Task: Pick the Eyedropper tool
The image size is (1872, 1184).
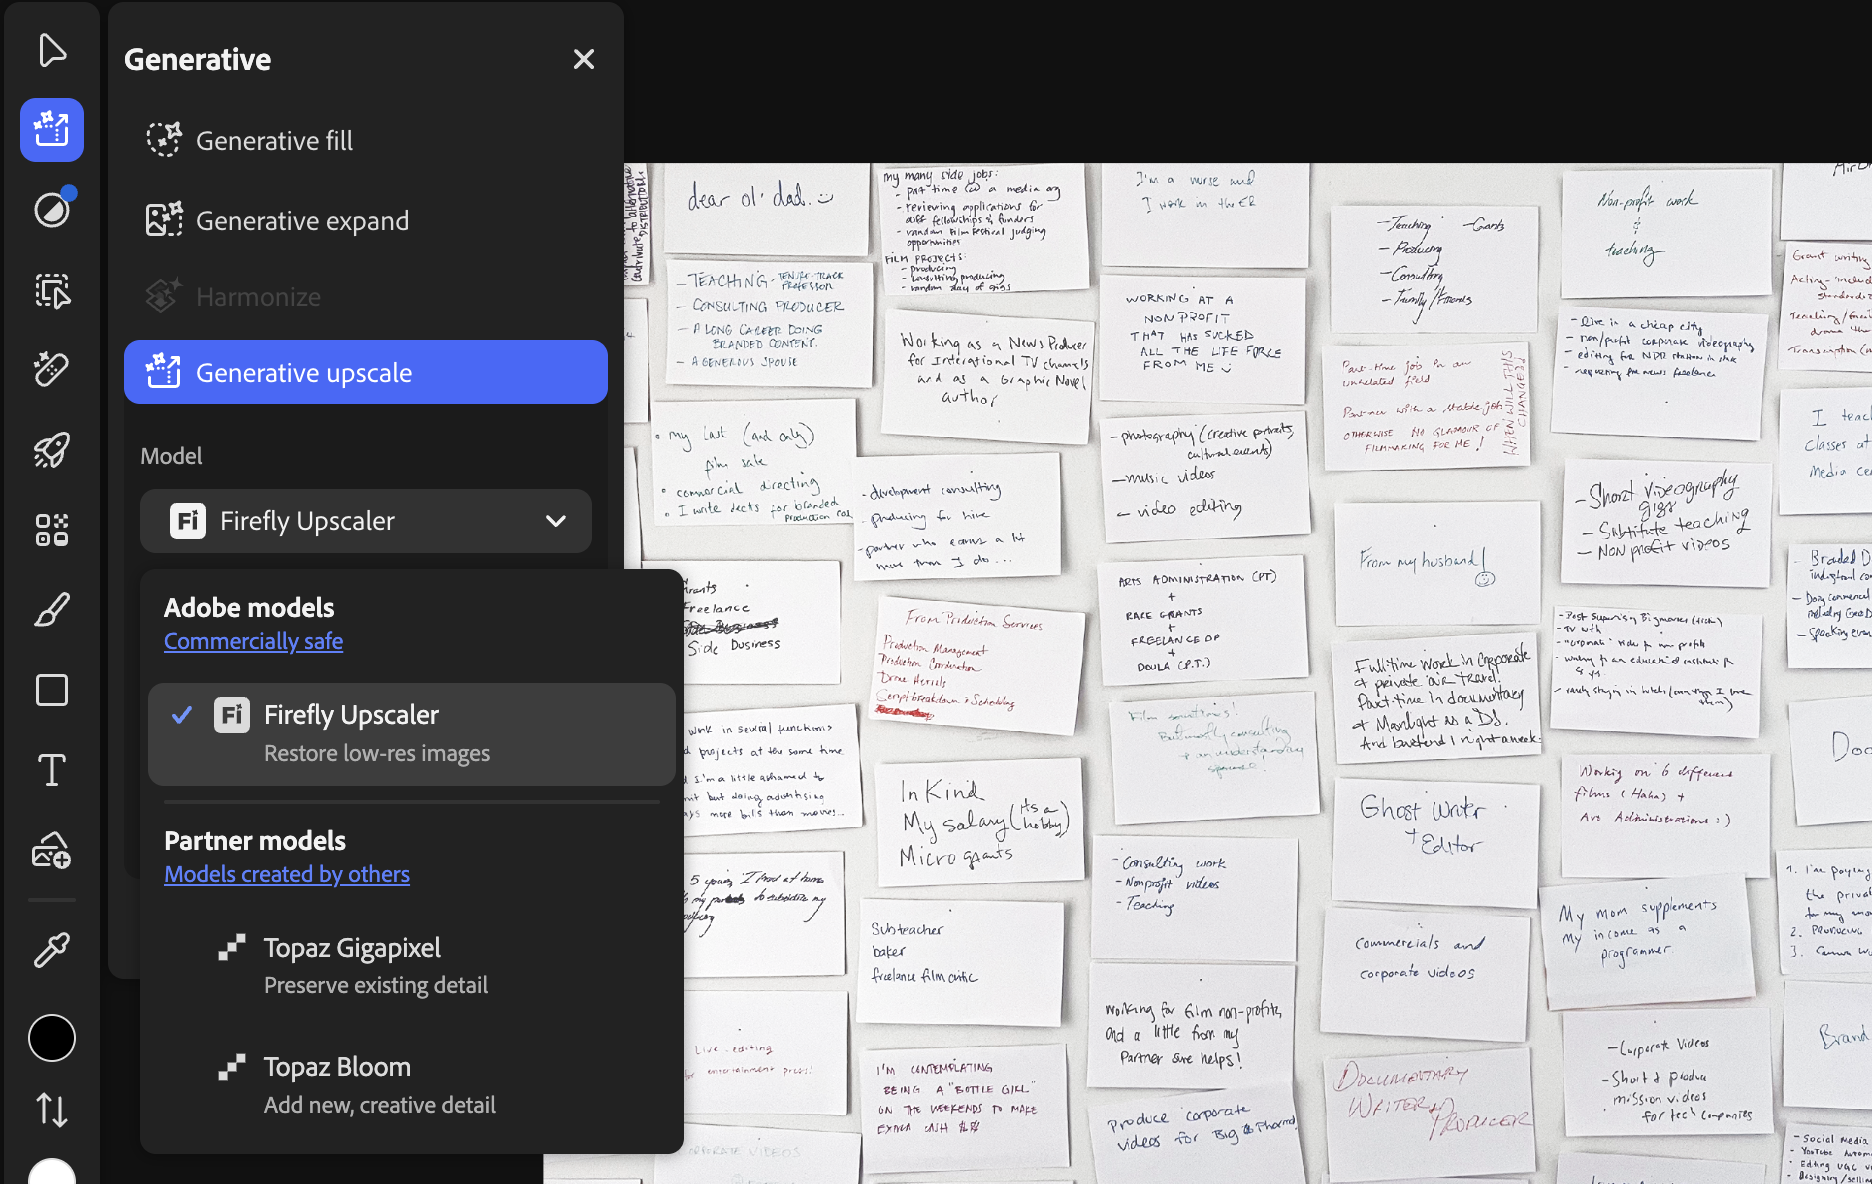Action: 51,948
